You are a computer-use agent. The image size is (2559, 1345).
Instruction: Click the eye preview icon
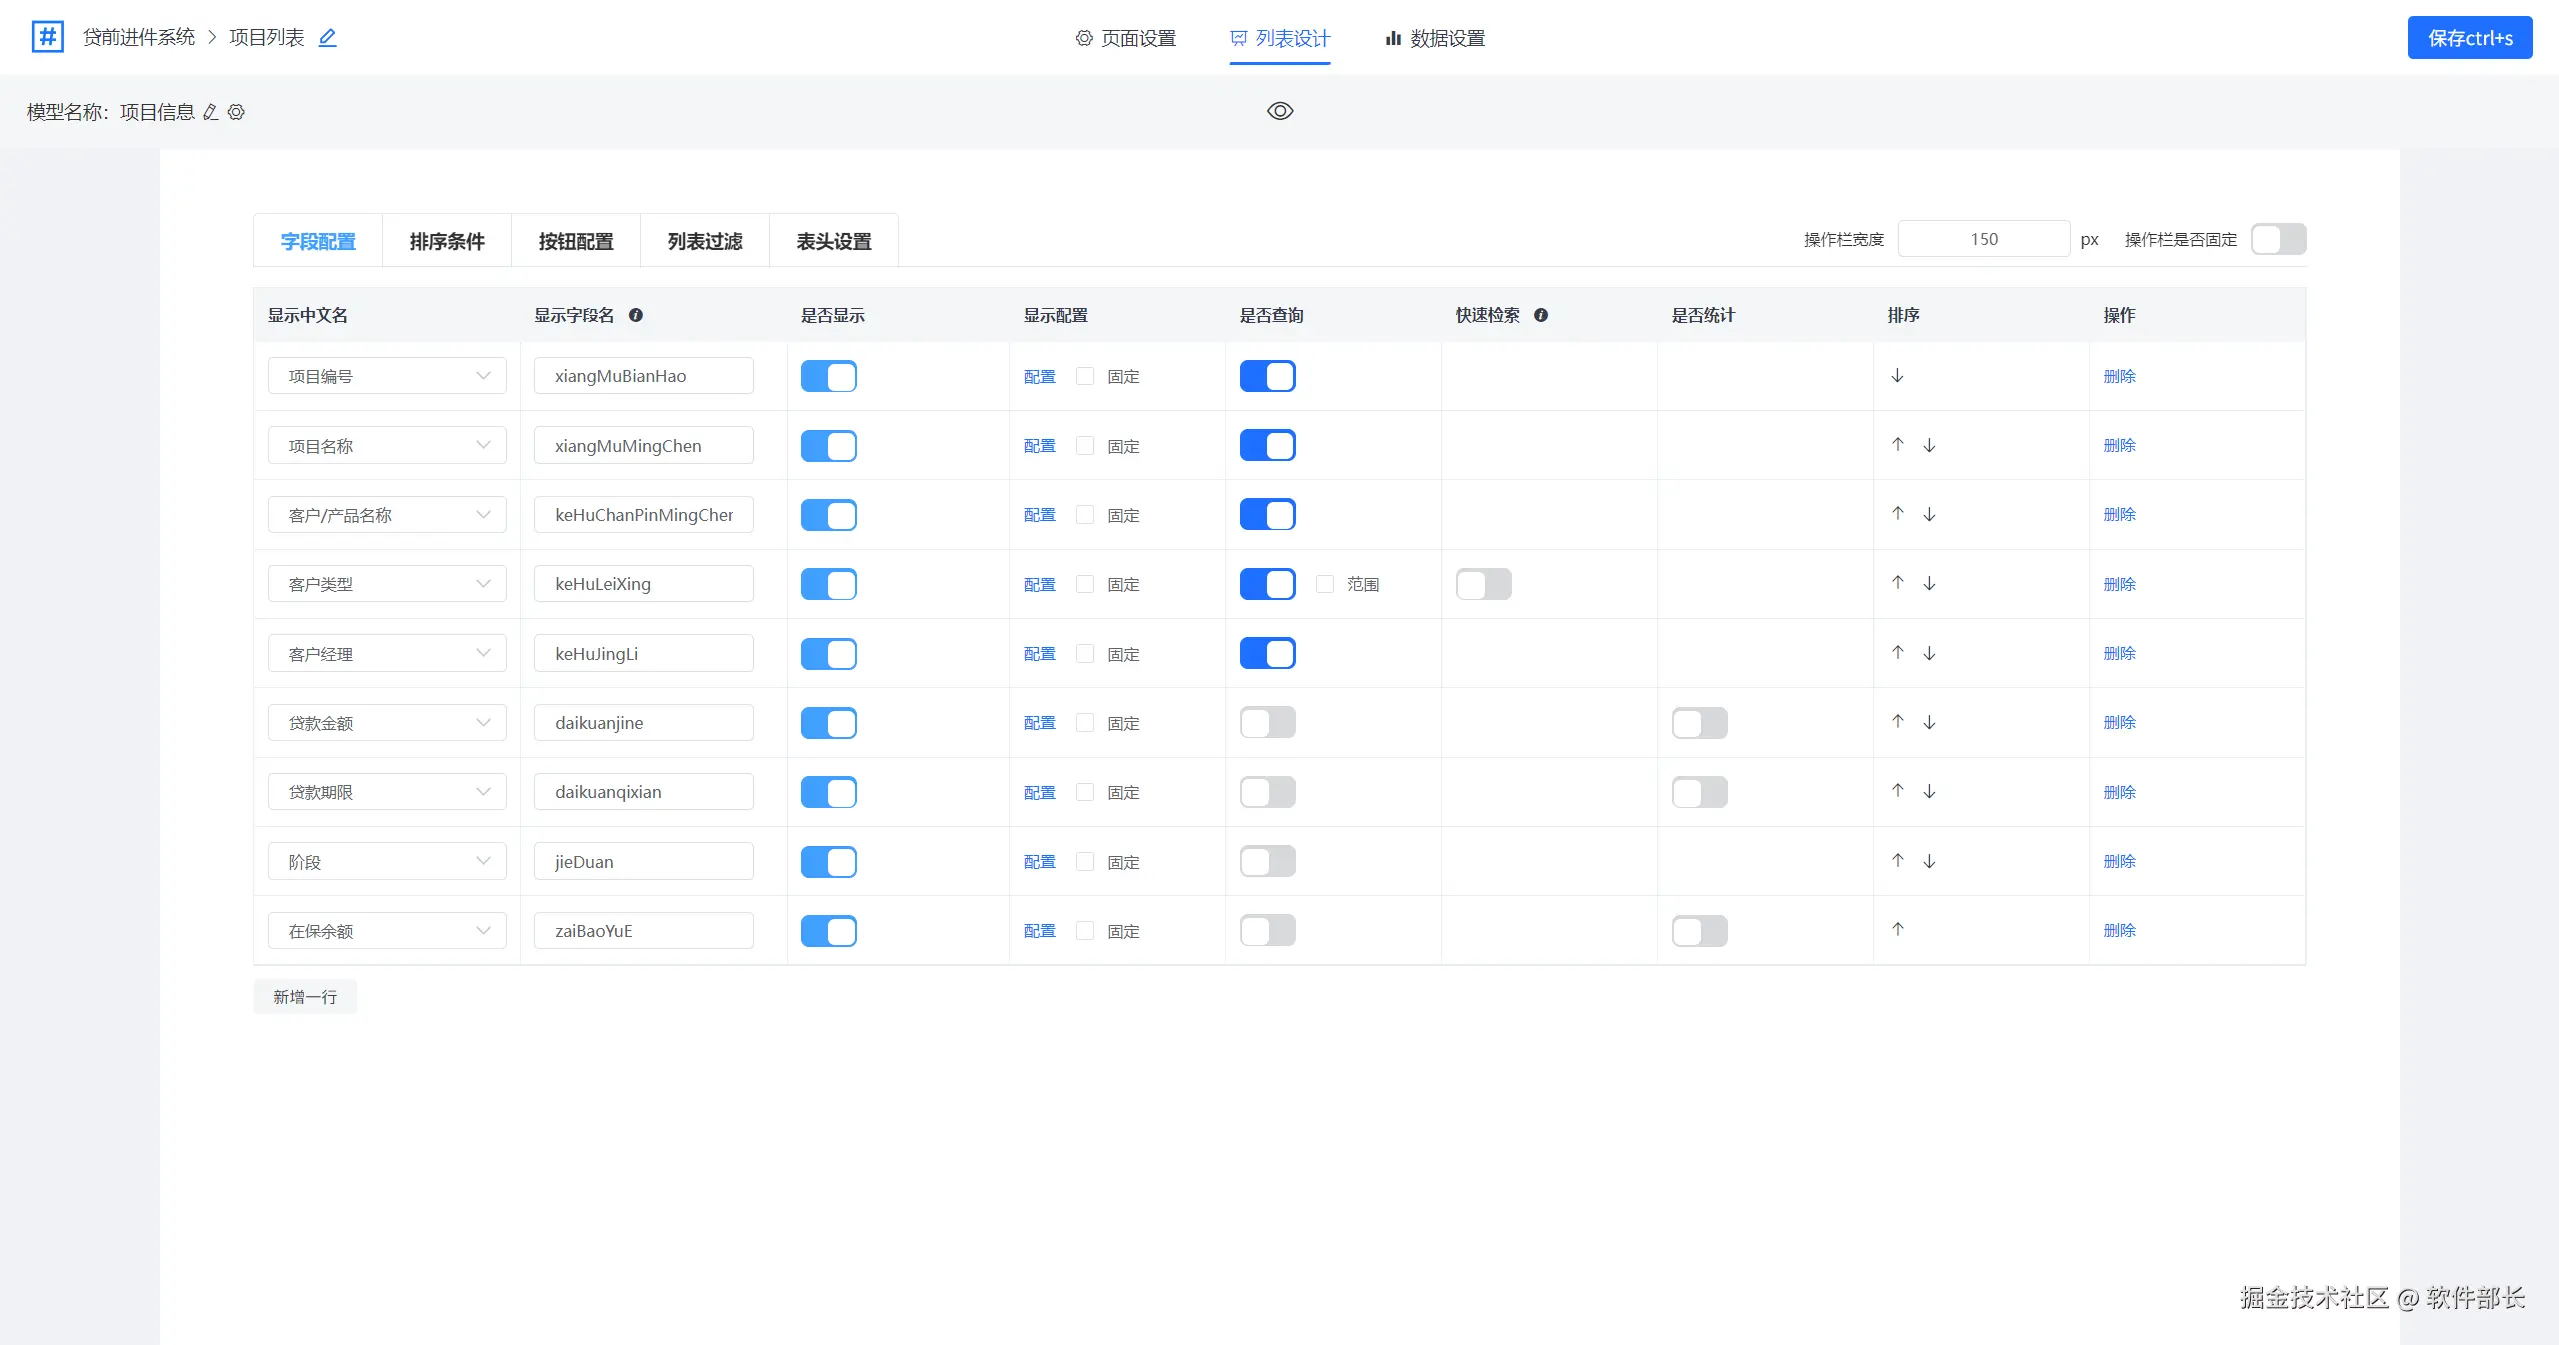pyautogui.click(x=1279, y=111)
